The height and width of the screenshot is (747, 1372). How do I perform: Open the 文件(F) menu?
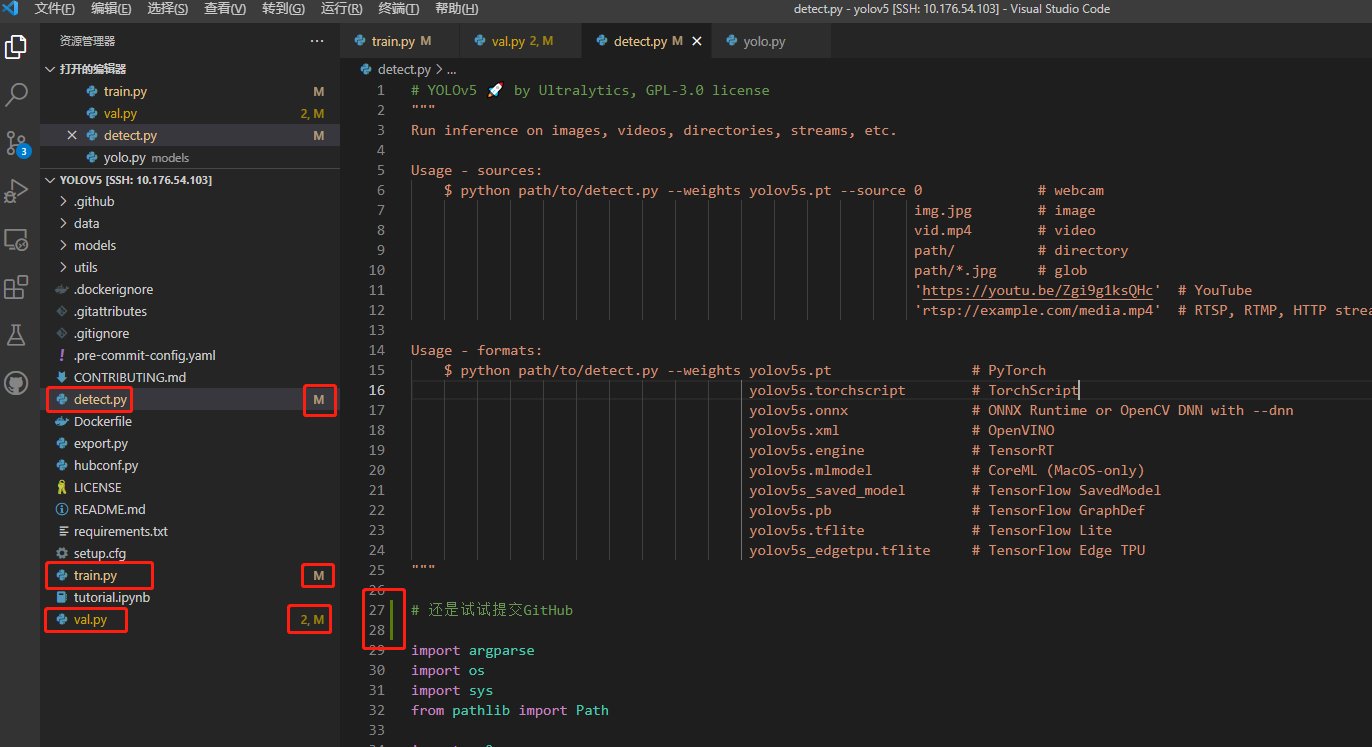[55, 9]
